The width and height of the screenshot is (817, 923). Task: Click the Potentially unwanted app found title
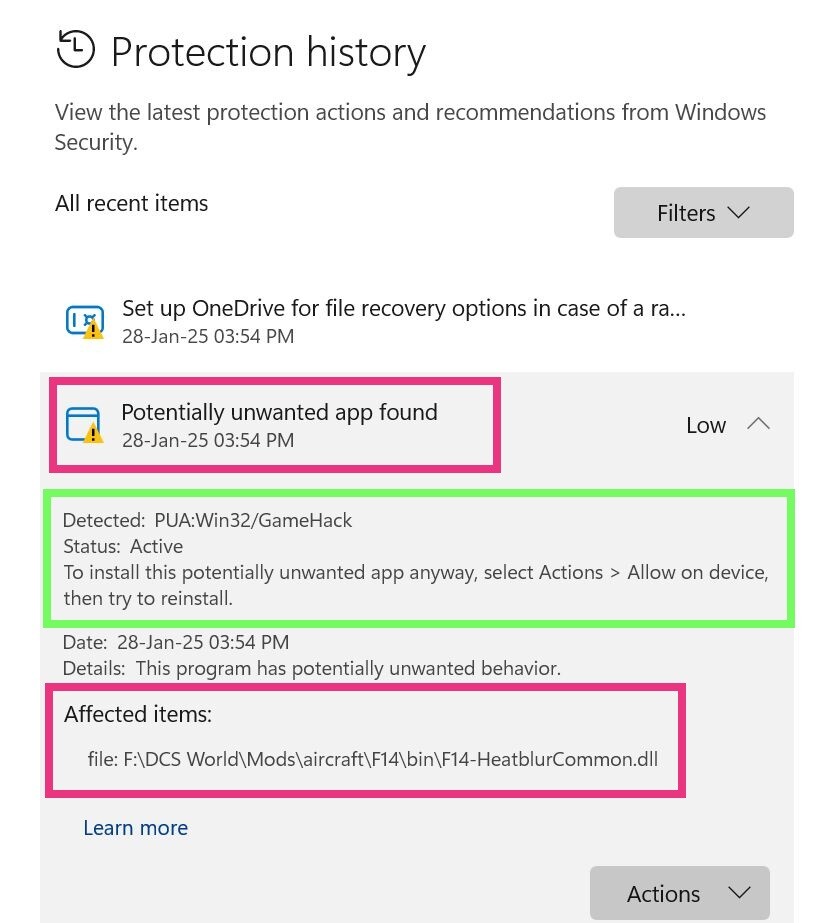[x=280, y=412]
